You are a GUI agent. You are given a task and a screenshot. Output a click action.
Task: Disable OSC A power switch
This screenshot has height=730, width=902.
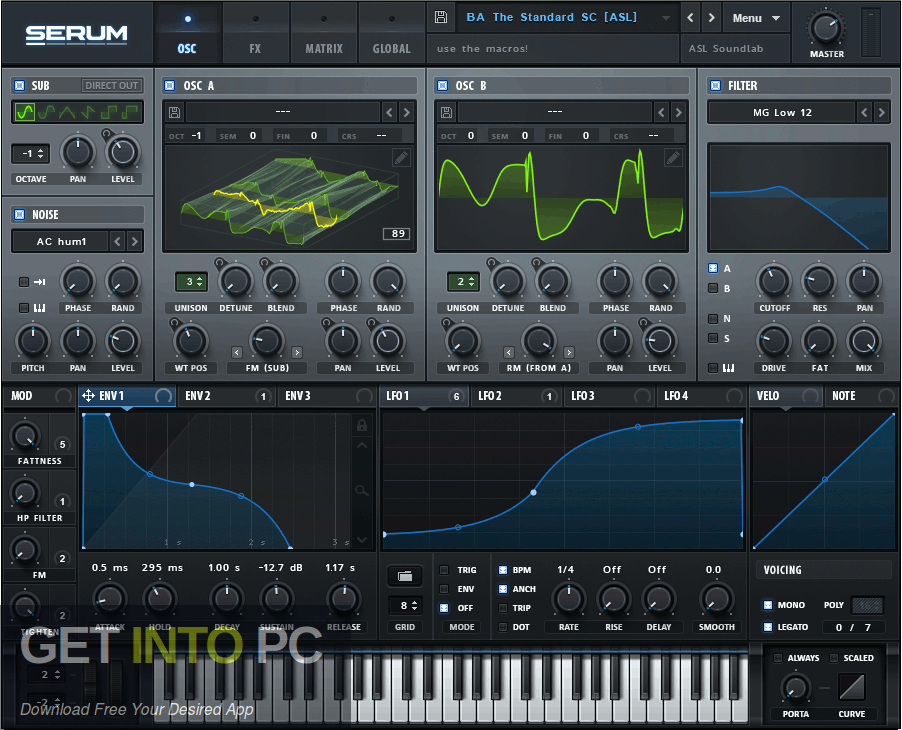(x=170, y=86)
